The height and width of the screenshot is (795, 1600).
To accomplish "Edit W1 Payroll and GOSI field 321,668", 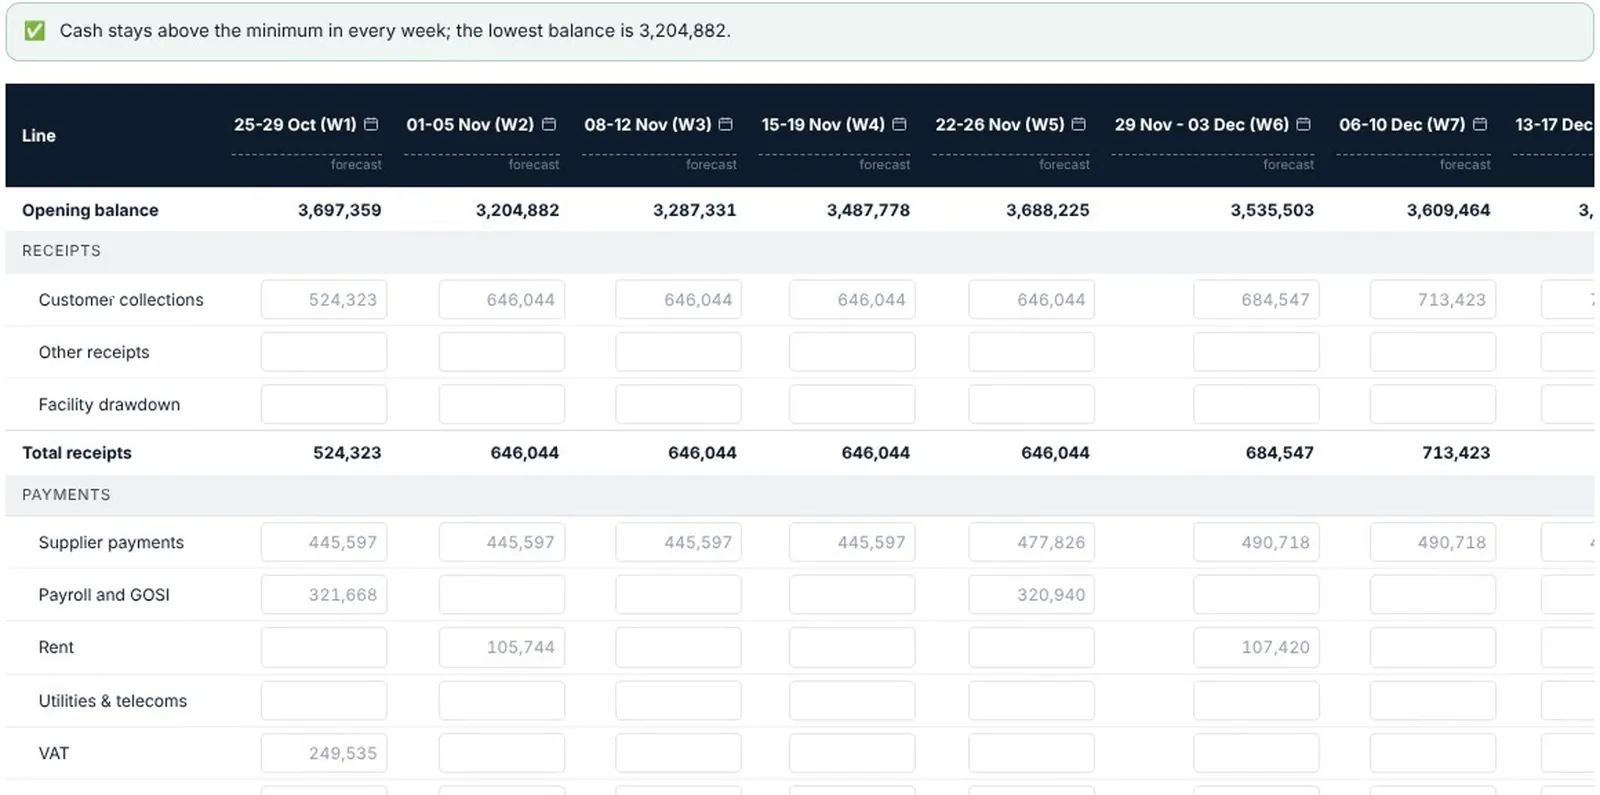I will [324, 595].
